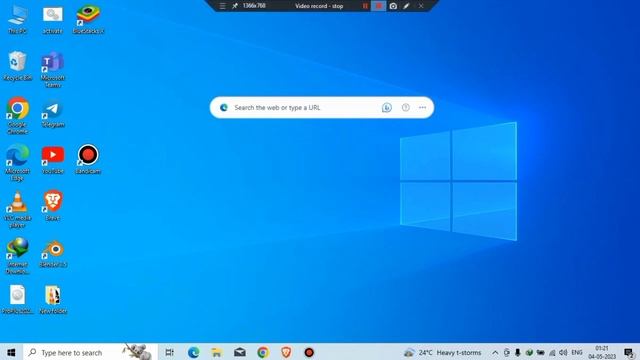Open the notification action center

tap(629, 353)
